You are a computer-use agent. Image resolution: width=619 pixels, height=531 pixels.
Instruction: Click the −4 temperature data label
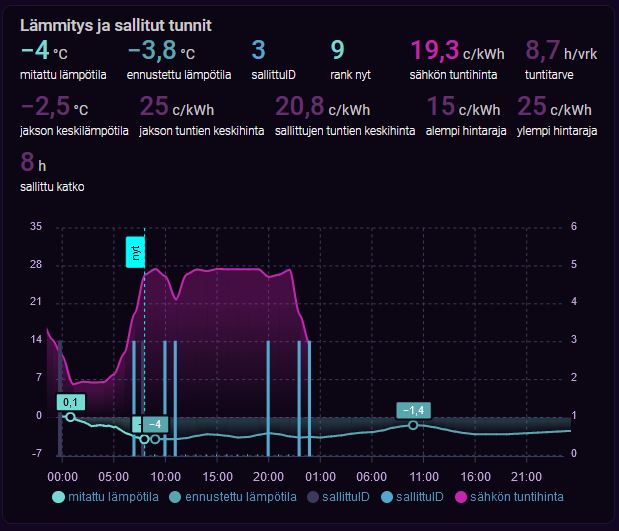155,424
